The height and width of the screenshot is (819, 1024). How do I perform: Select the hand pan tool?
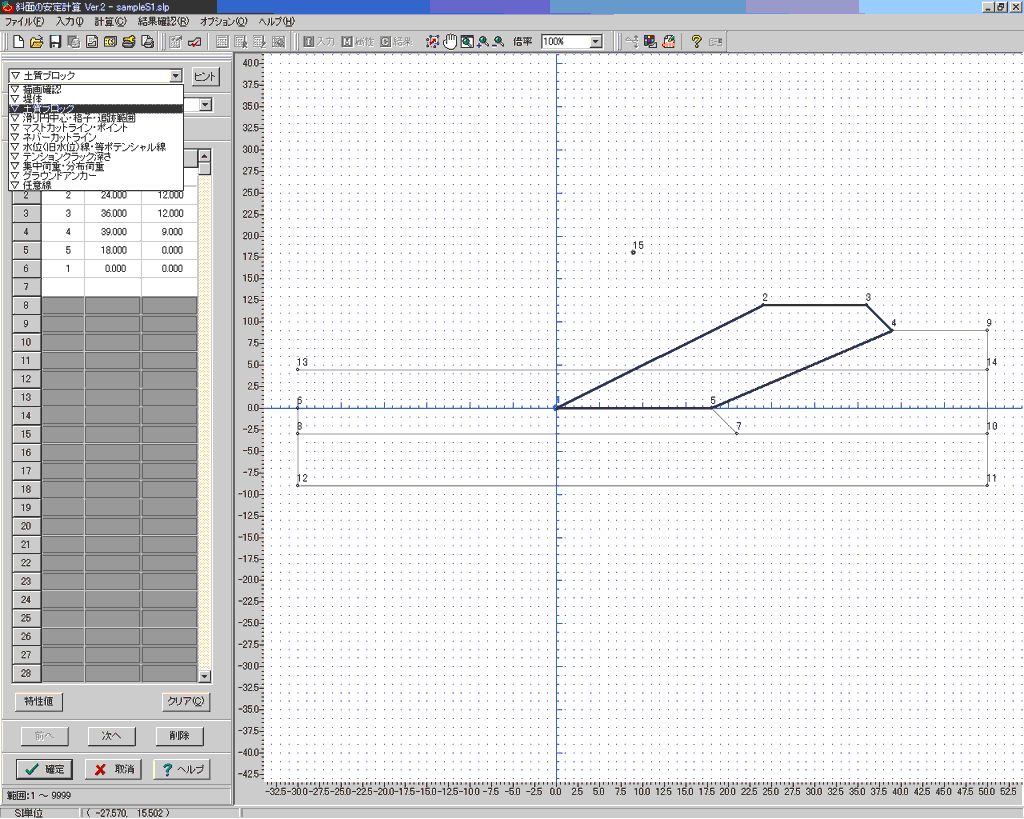[450, 42]
